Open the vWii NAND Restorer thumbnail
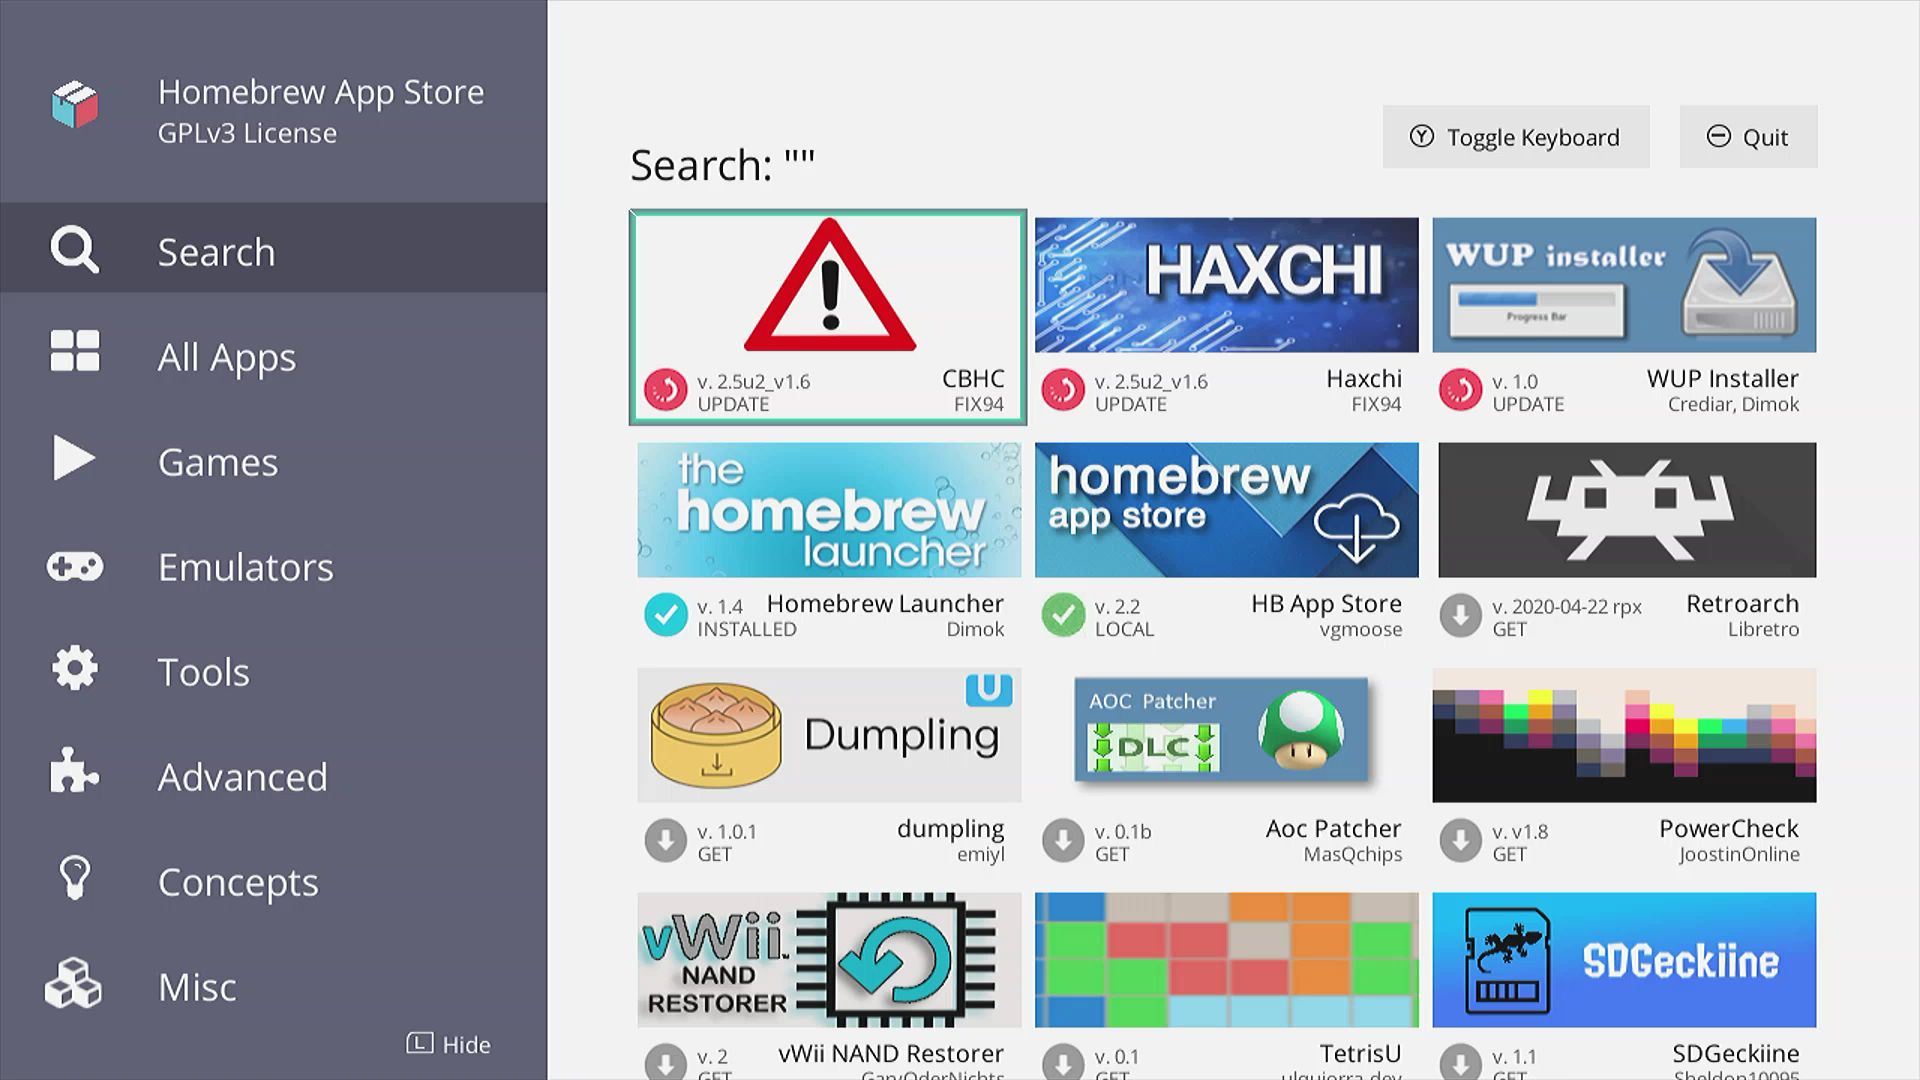This screenshot has height=1080, width=1920. click(829, 960)
